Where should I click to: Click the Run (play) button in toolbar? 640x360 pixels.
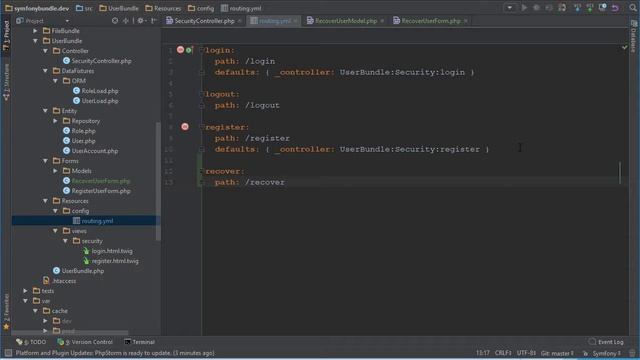click(x=524, y=7)
